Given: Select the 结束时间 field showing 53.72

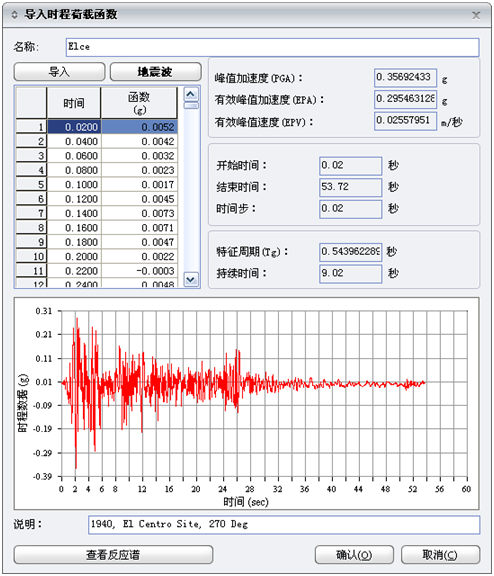Looking at the screenshot, I should 350,187.
